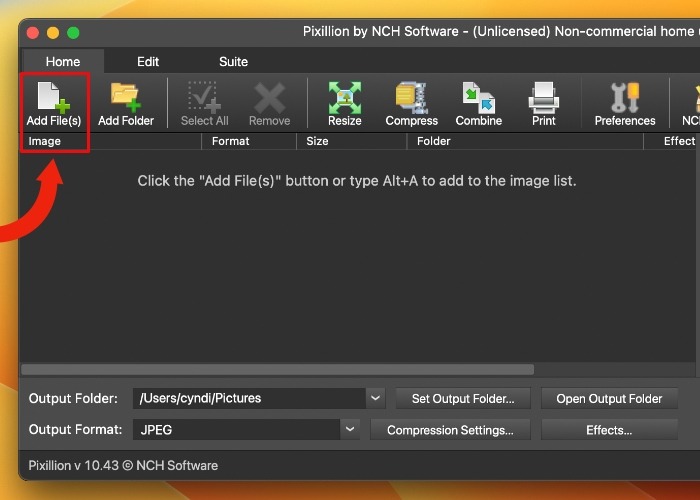Expand the Output Folder dropdown arrow
This screenshot has width=700, height=500.
[x=375, y=398]
